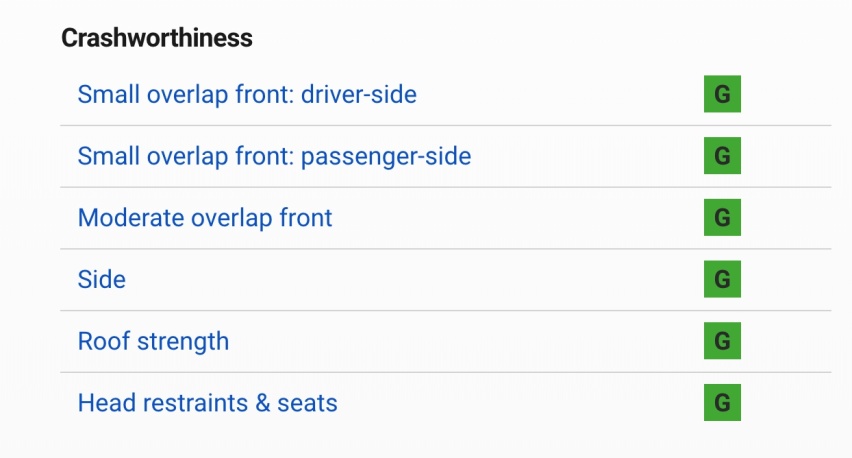The image size is (852, 458).
Task: Click the G badge for driver-side small overlap
Action: [x=722, y=94]
